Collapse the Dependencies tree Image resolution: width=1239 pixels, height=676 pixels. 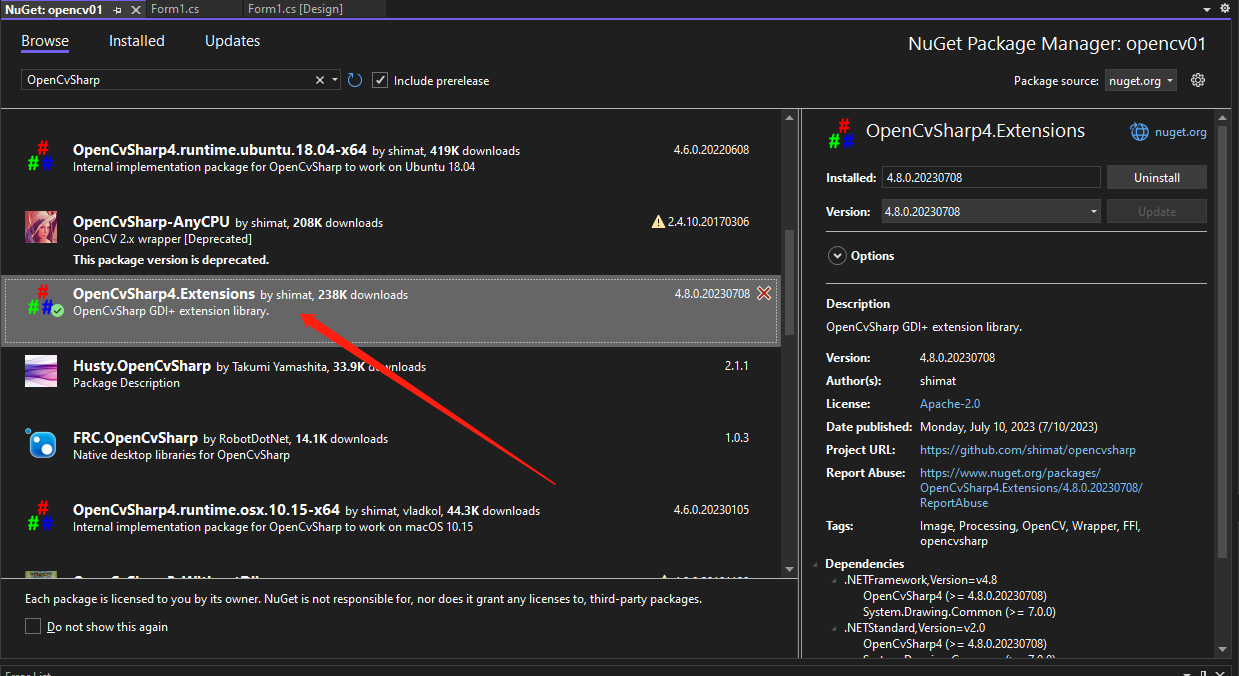coord(818,564)
